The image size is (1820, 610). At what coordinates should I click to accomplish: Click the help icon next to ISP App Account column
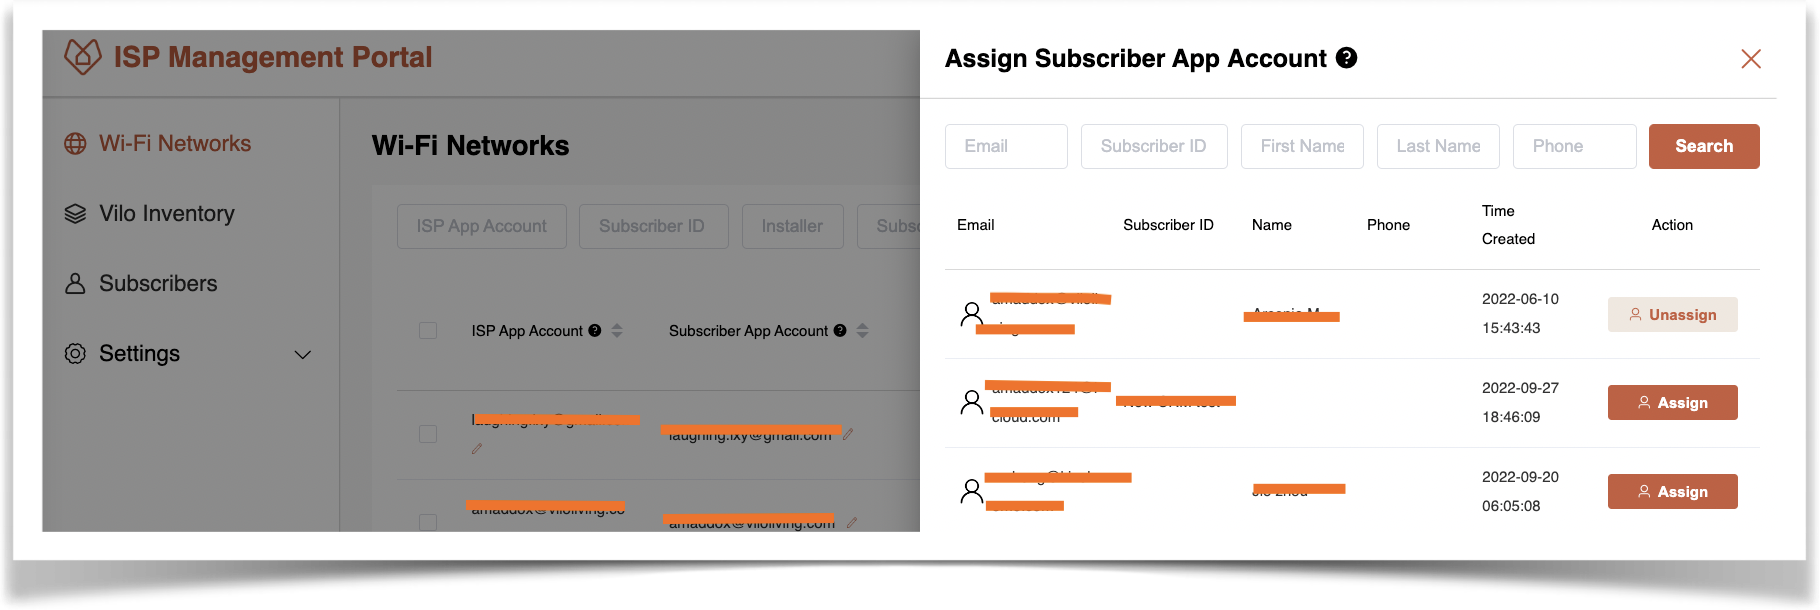595,330
